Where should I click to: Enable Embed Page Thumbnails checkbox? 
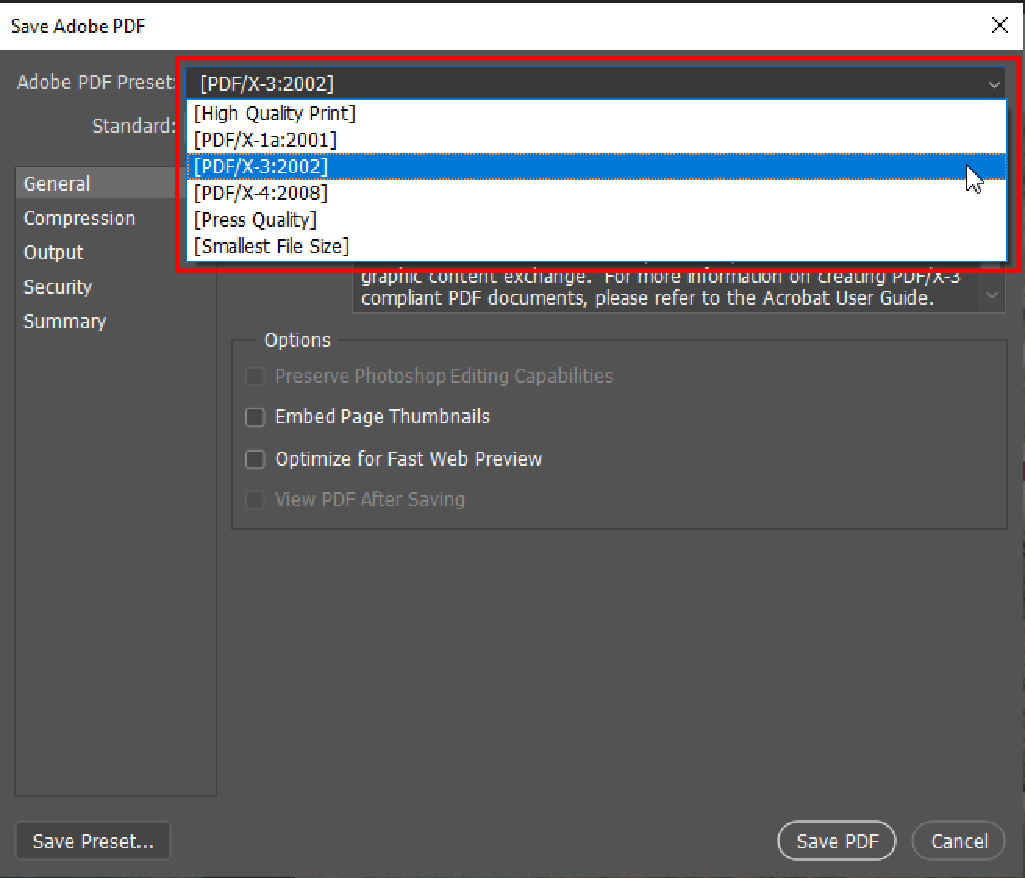click(x=256, y=417)
